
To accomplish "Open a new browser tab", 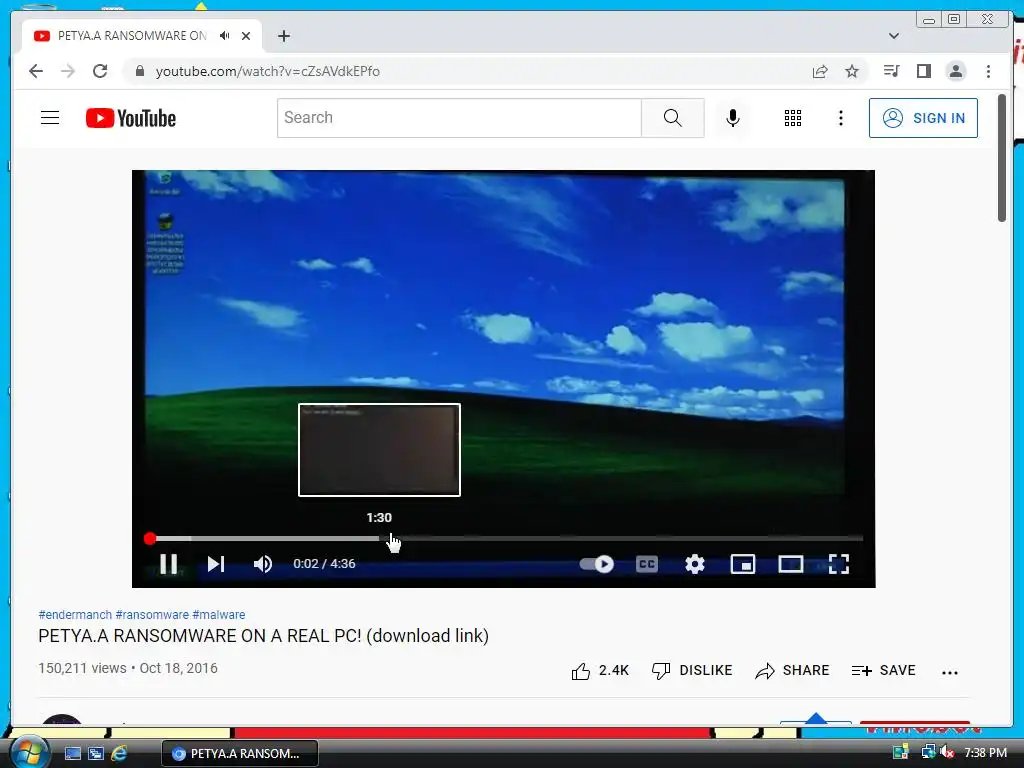I will 283,36.
